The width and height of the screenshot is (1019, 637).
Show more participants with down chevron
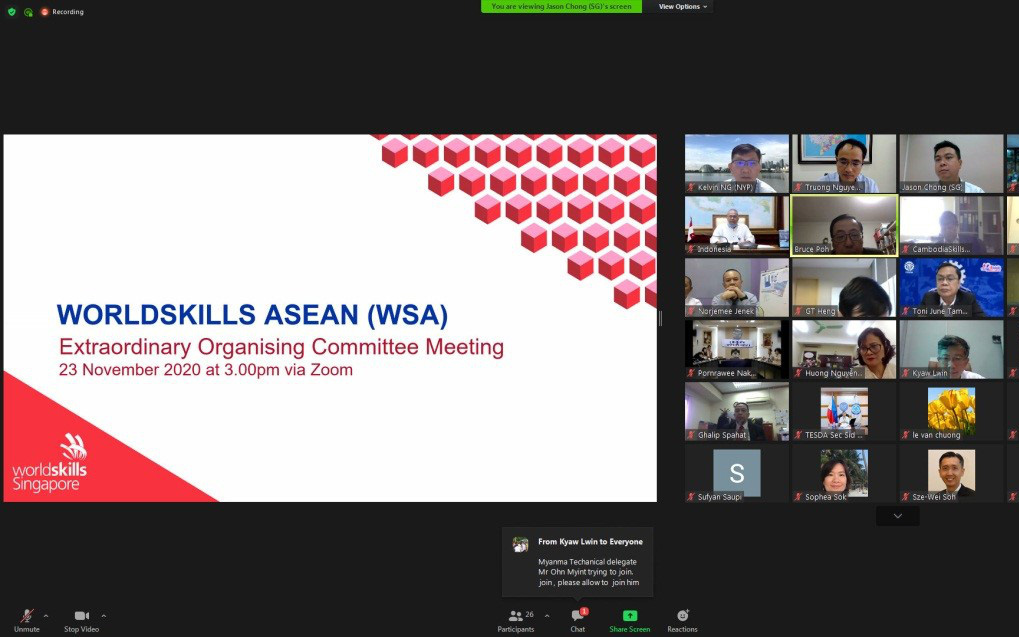tap(897, 516)
